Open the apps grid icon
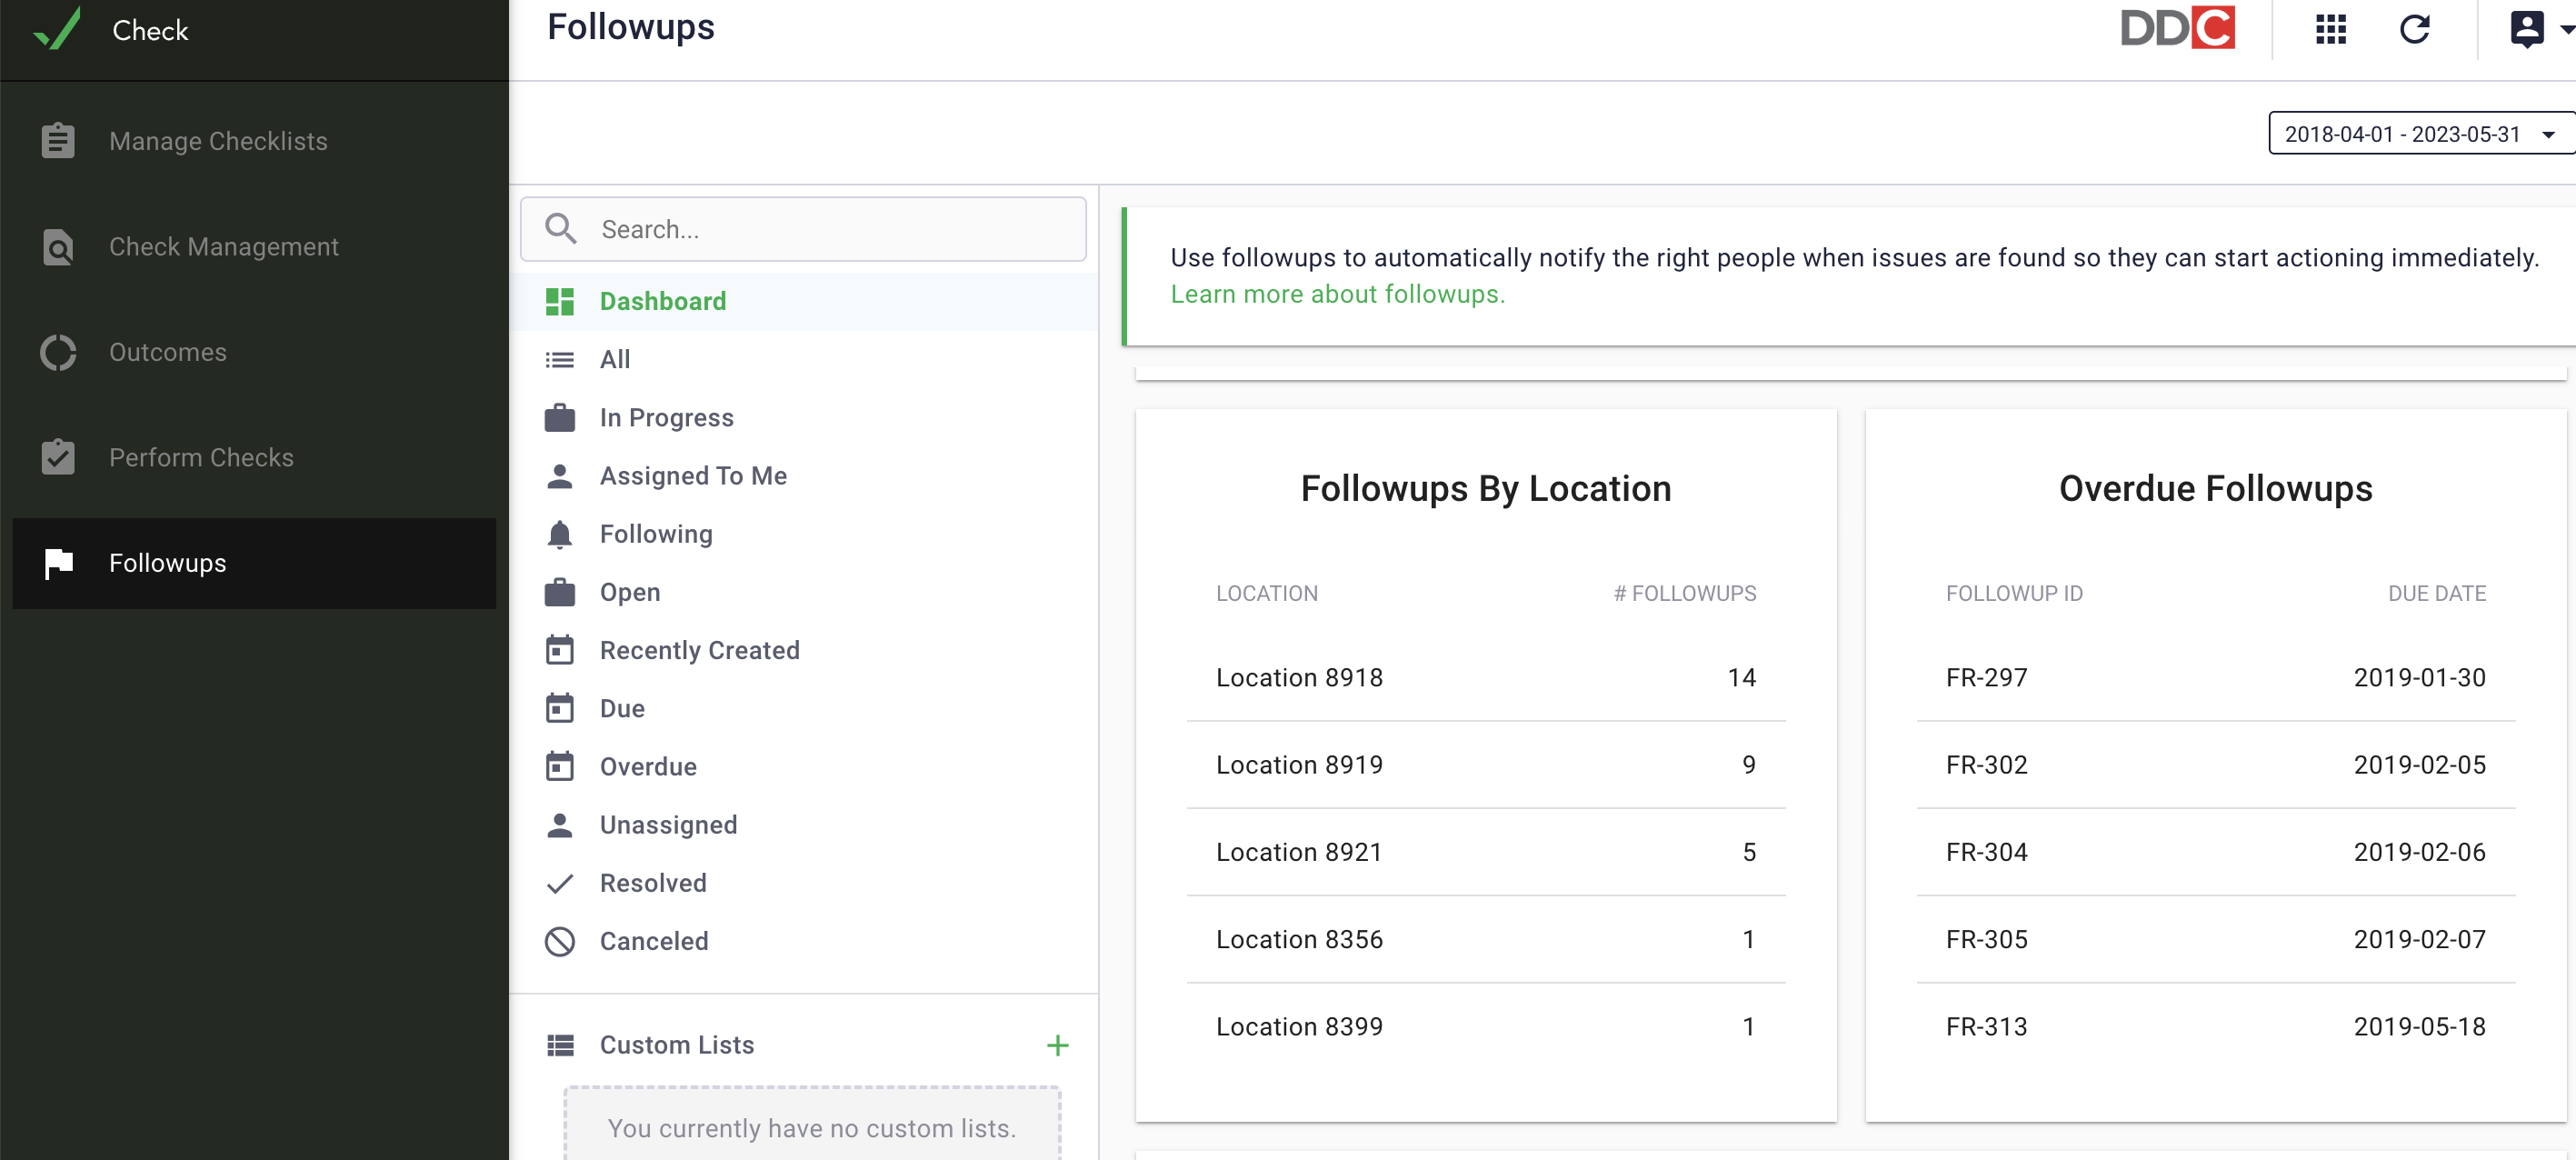2576x1160 pixels. click(2330, 29)
